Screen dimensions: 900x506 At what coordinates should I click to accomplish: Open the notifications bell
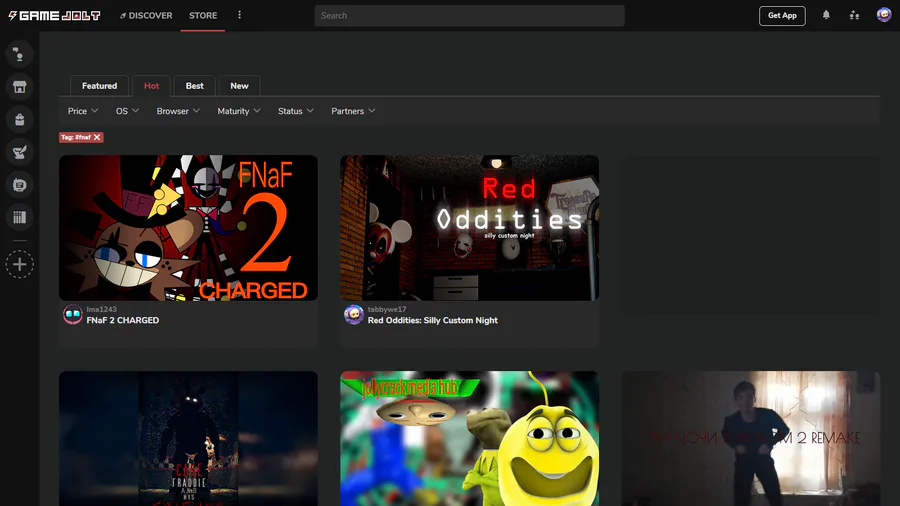pyautogui.click(x=826, y=15)
